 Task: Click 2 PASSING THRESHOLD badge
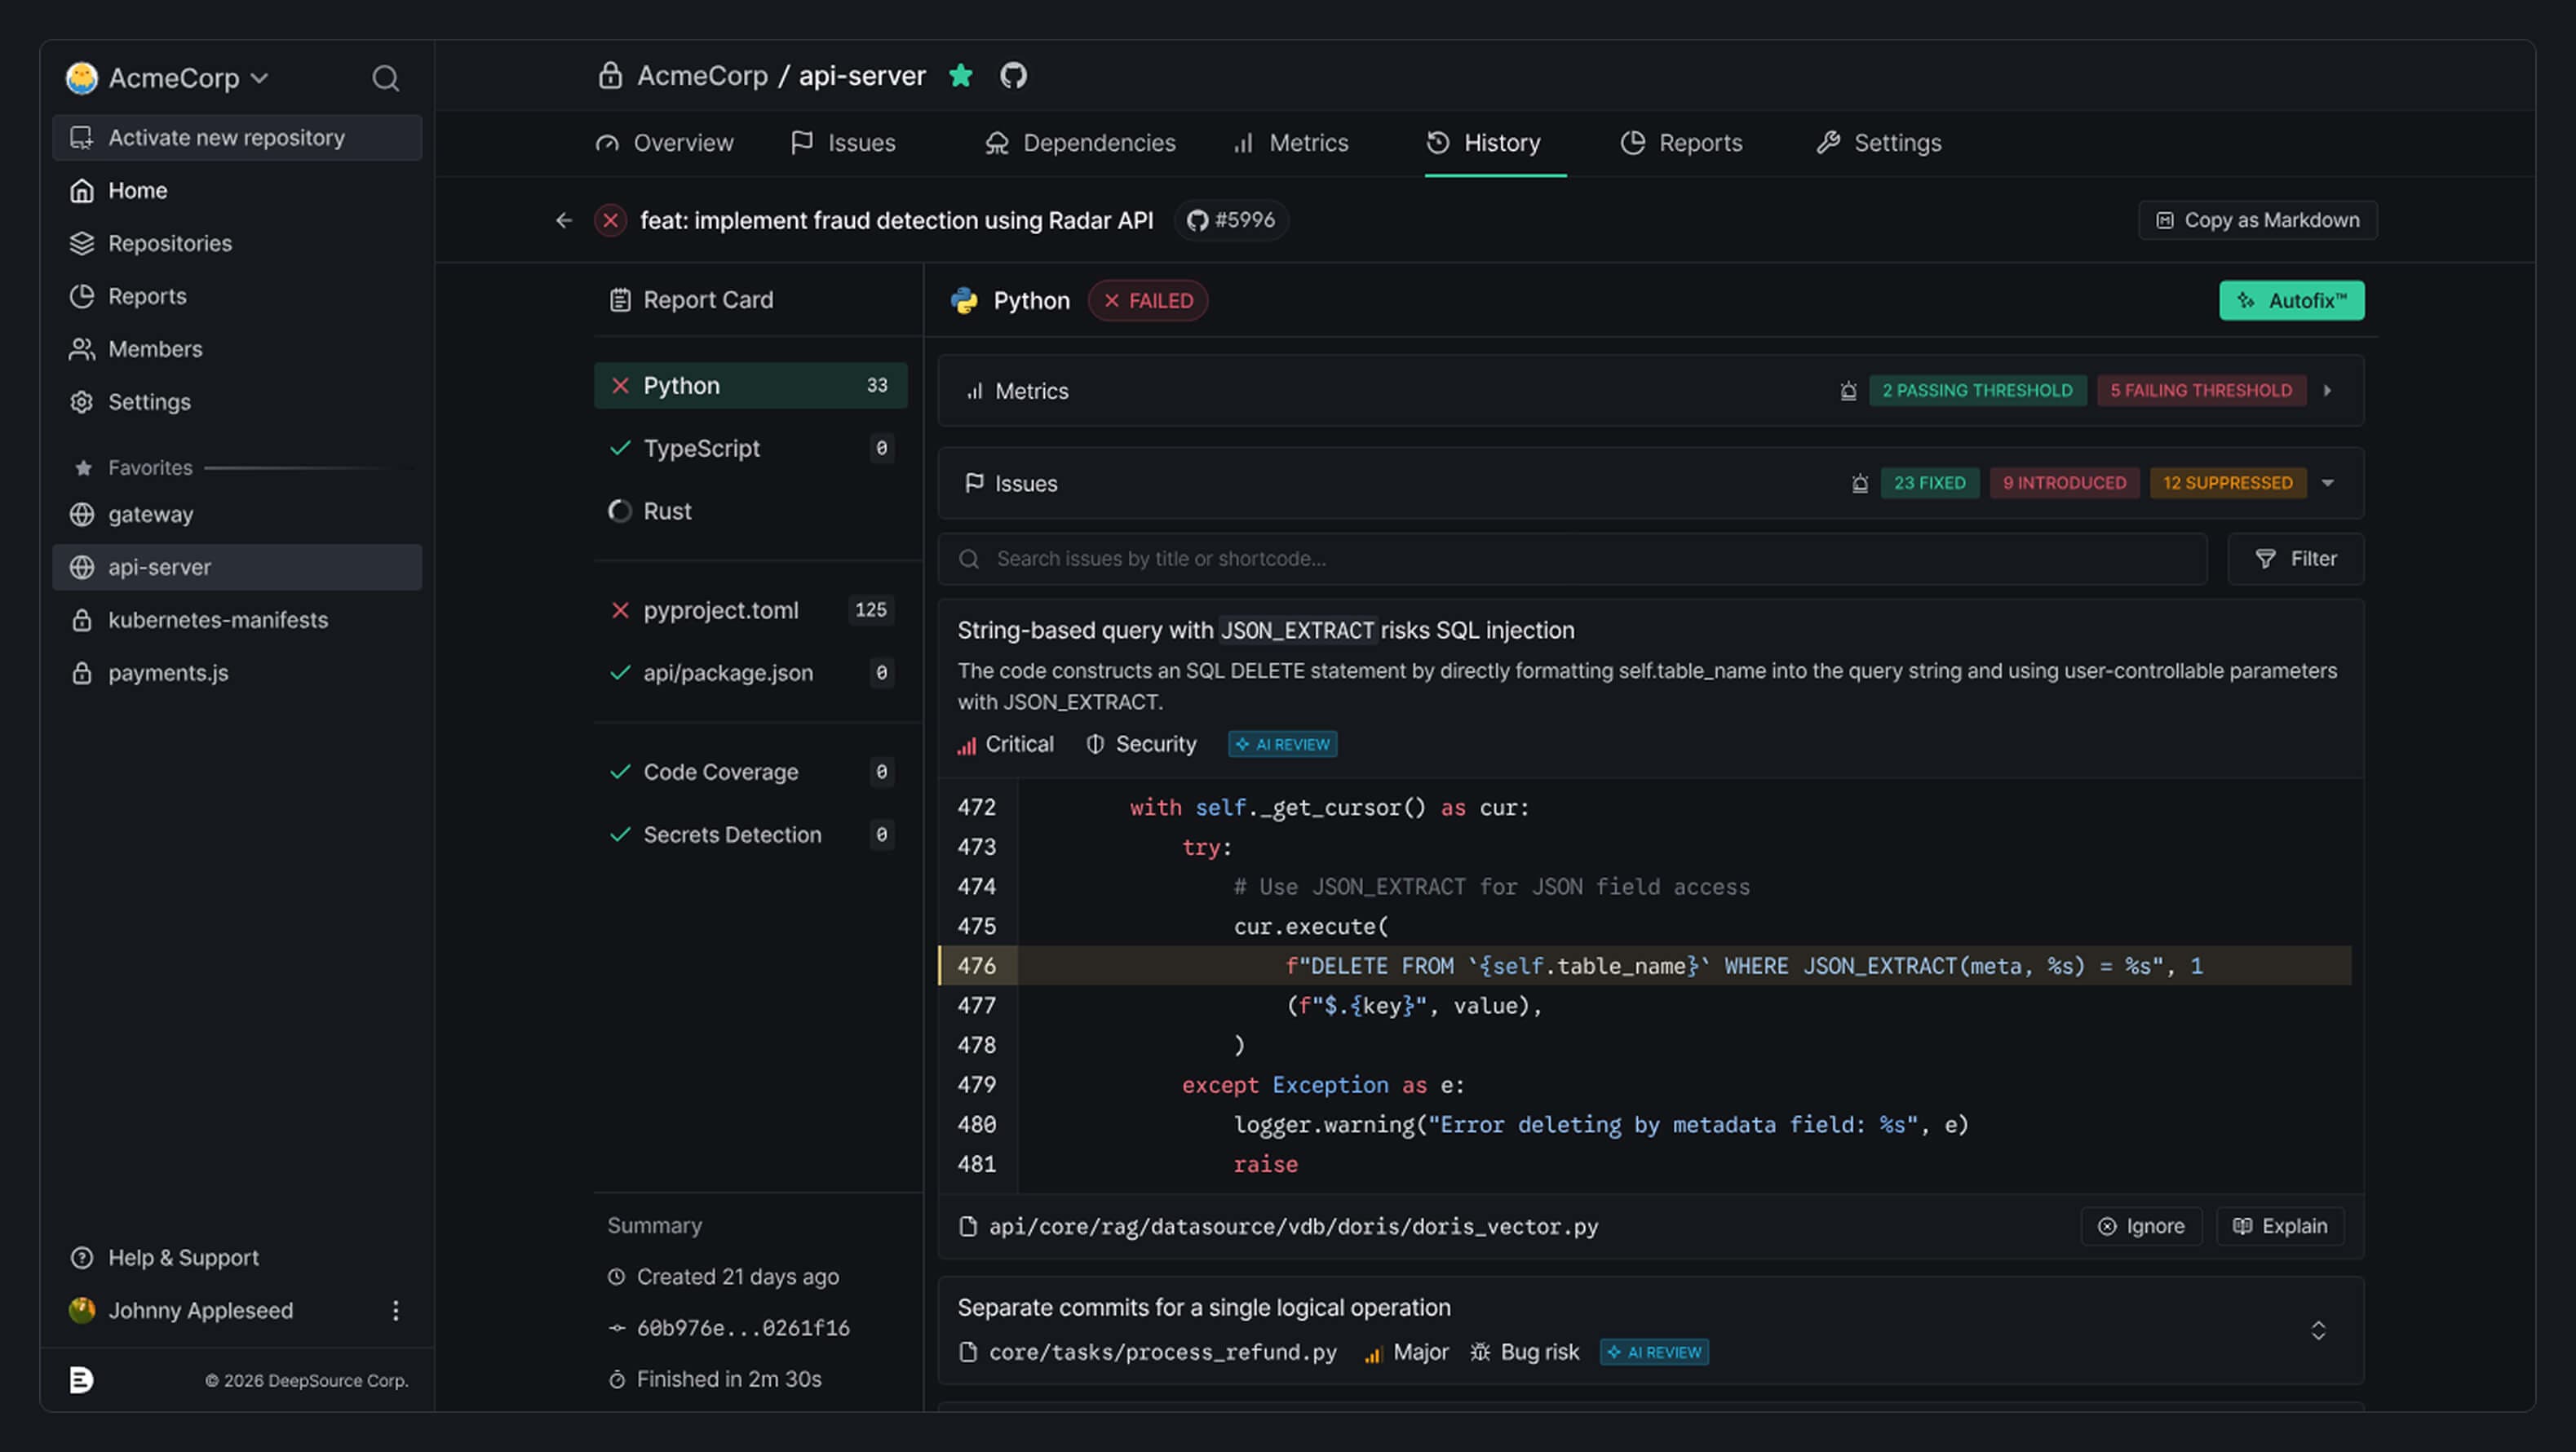pyautogui.click(x=1977, y=391)
